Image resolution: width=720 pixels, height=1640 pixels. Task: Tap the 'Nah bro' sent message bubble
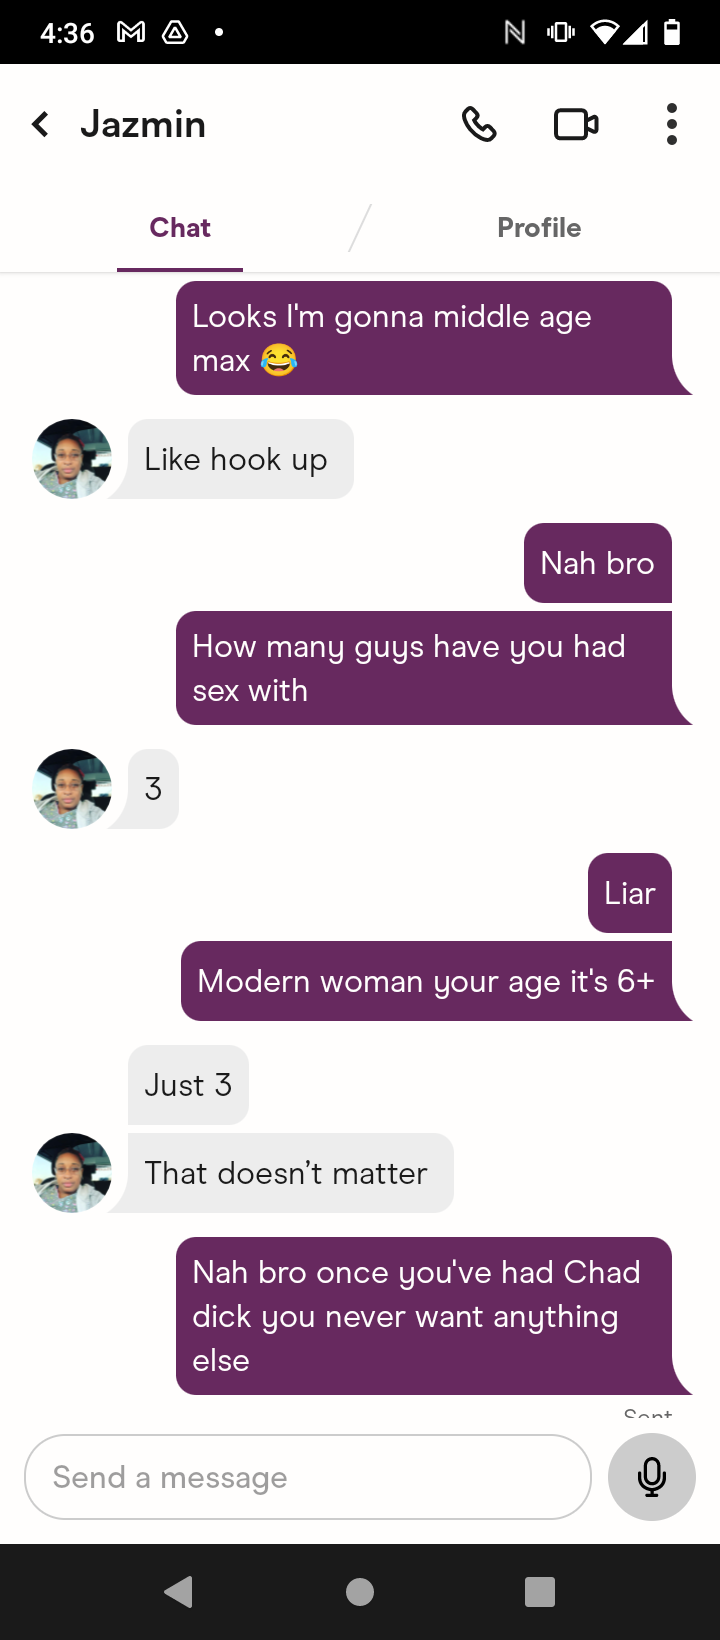(598, 563)
